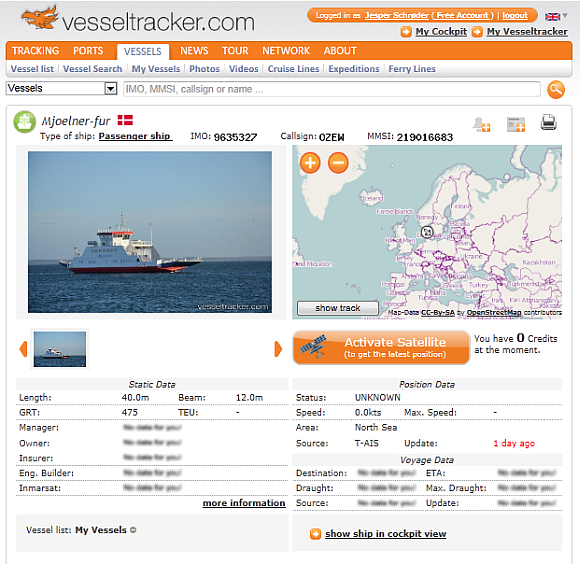Click the add-to-list table icon
This screenshot has width=580, height=564.
516,124
